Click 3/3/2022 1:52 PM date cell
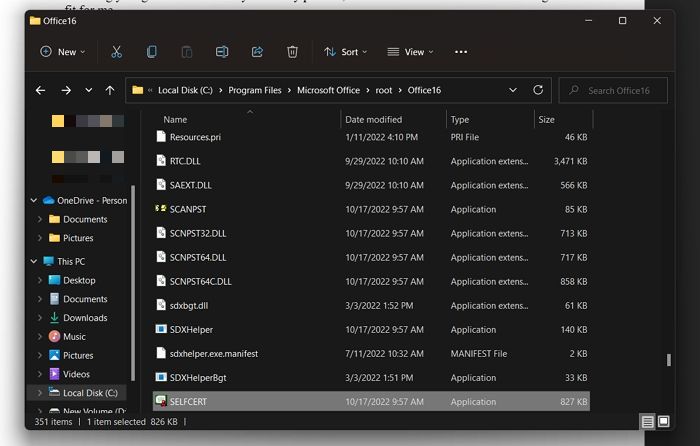Image resolution: width=700 pixels, height=446 pixels. (x=379, y=305)
